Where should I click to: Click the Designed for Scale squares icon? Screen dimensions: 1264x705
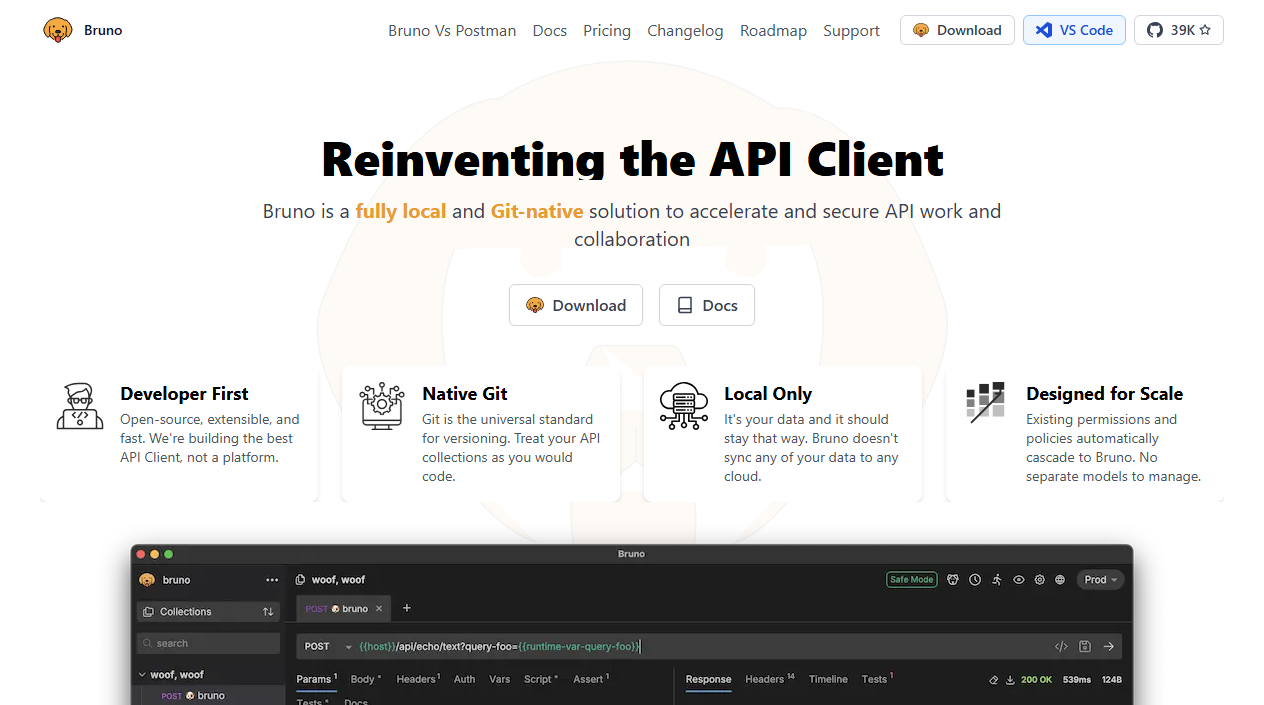986,401
